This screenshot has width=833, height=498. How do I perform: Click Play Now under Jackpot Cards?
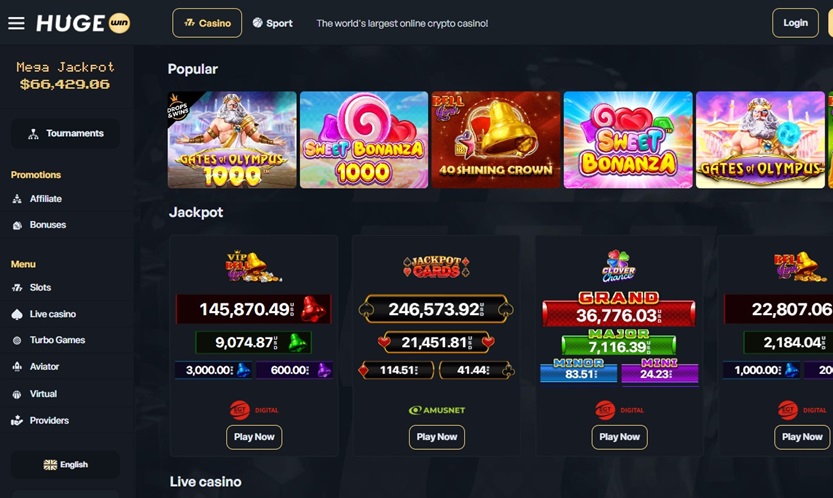pyautogui.click(x=437, y=437)
